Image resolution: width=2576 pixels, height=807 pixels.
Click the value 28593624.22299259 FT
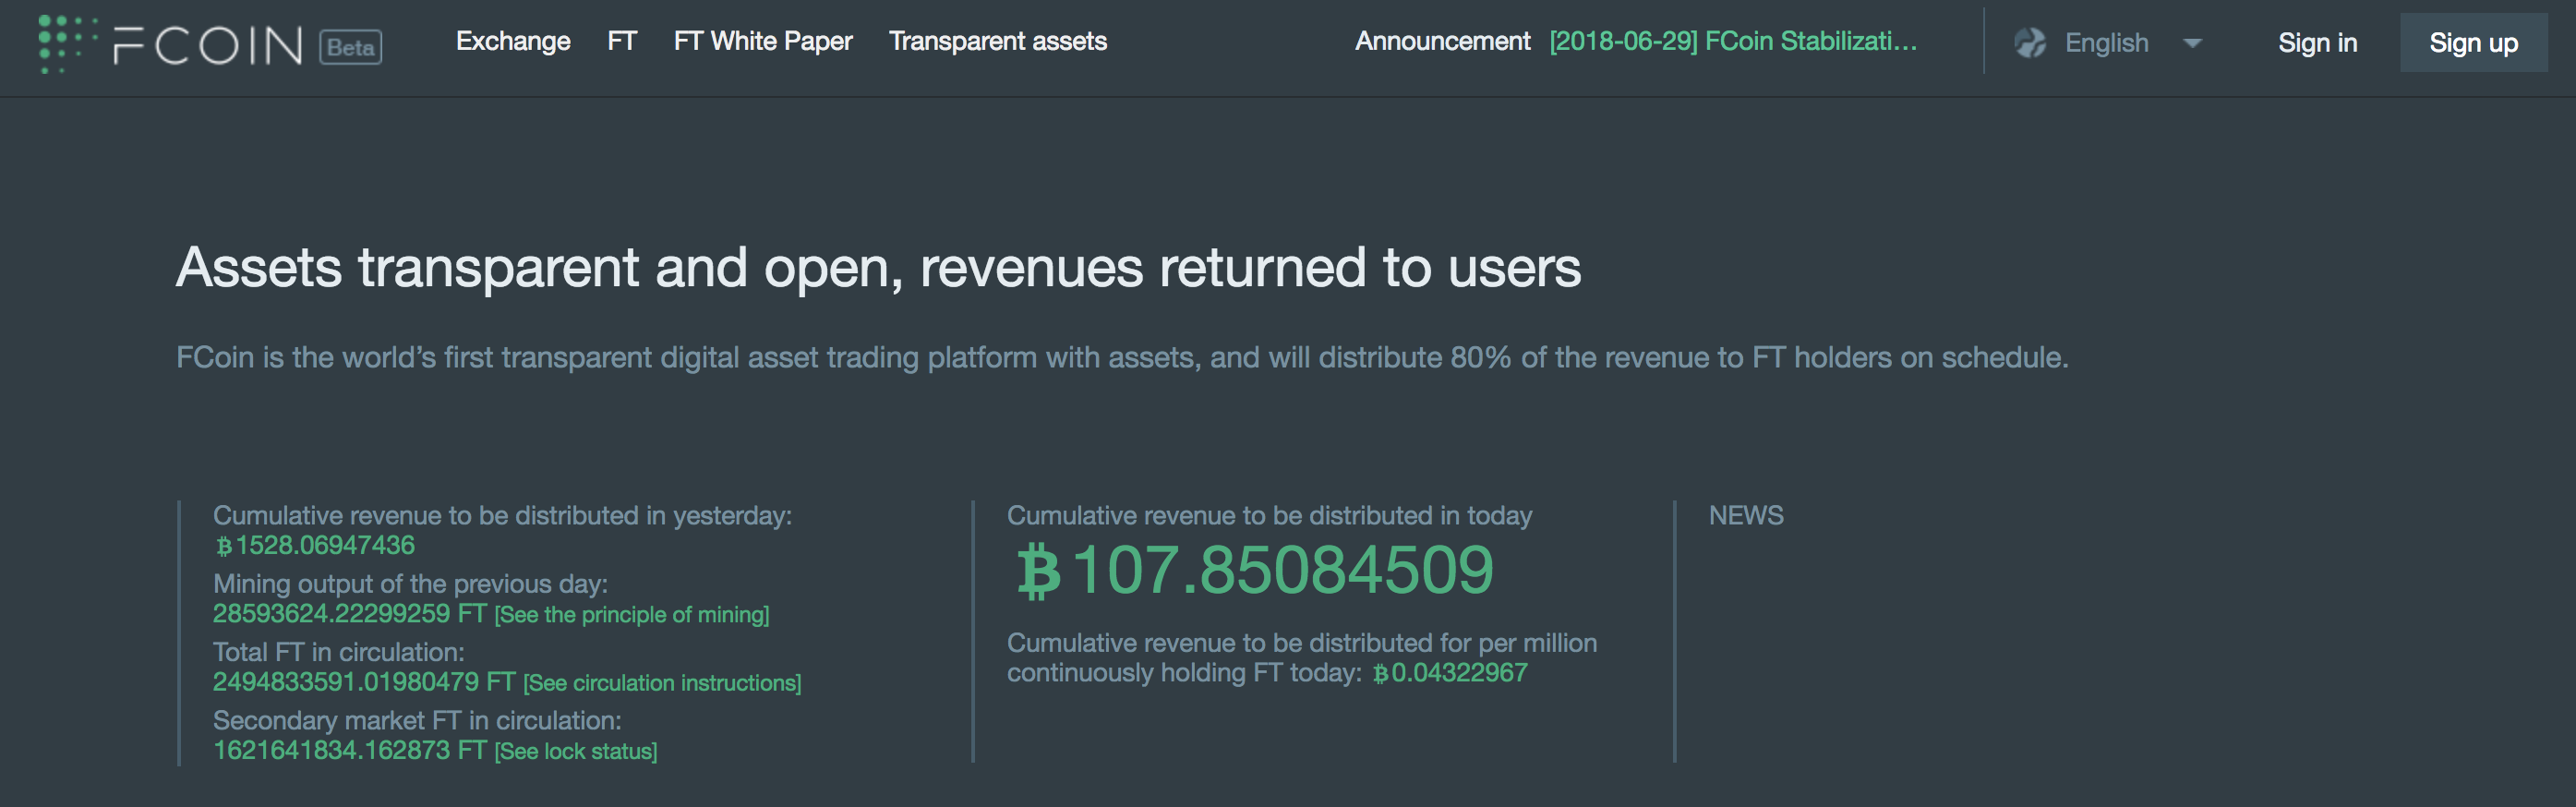349,613
